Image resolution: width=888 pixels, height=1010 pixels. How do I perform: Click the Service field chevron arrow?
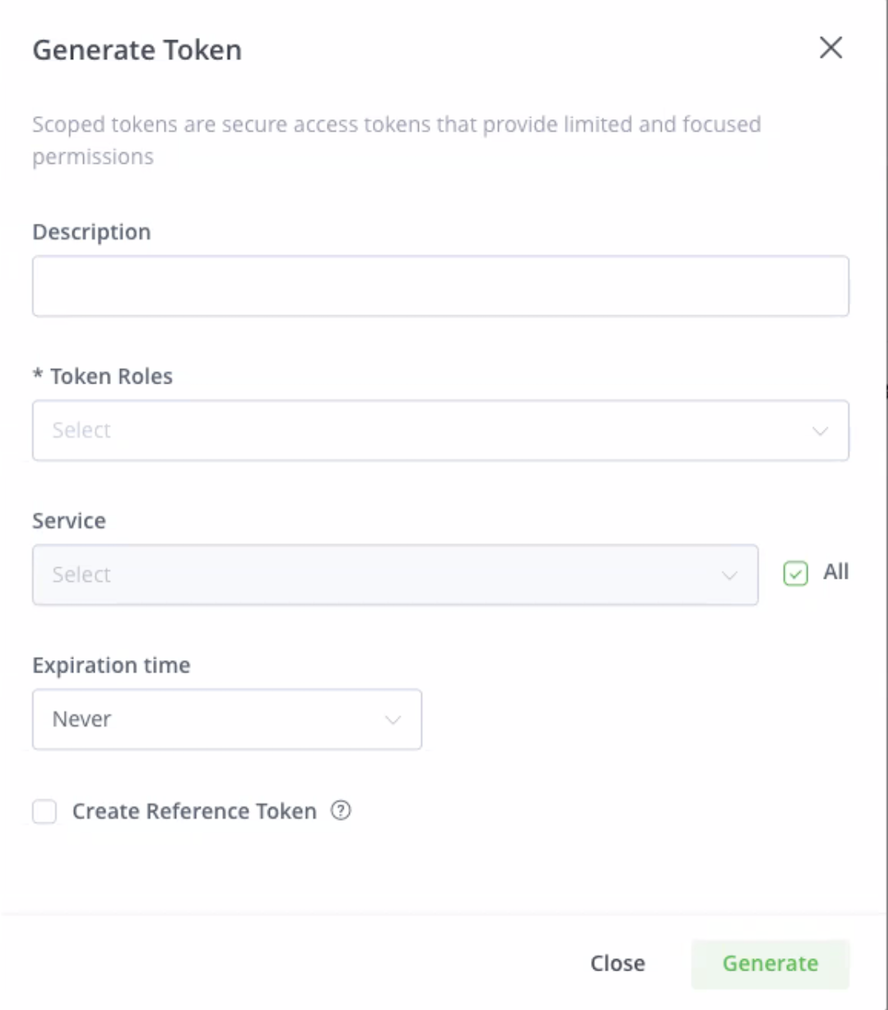coord(729,575)
